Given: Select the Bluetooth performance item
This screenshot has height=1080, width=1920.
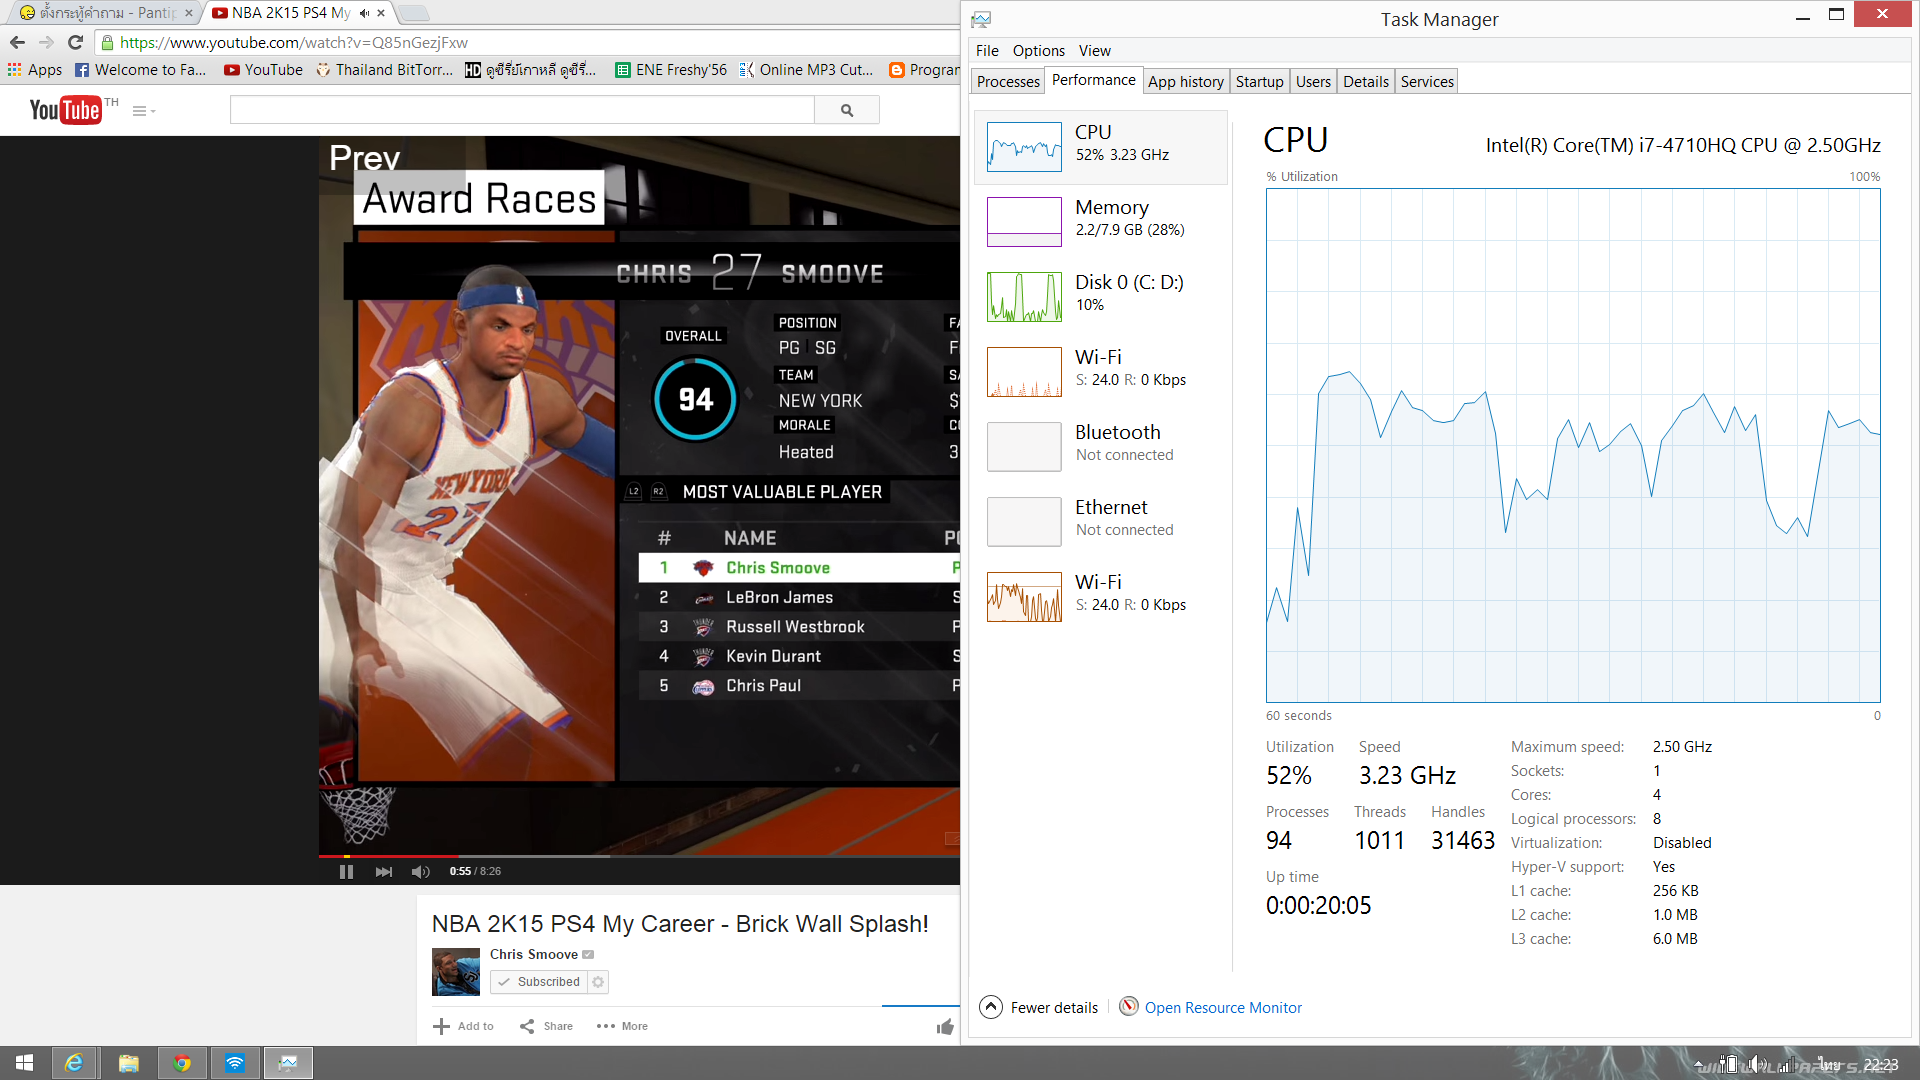Looking at the screenshot, I should 1101,446.
